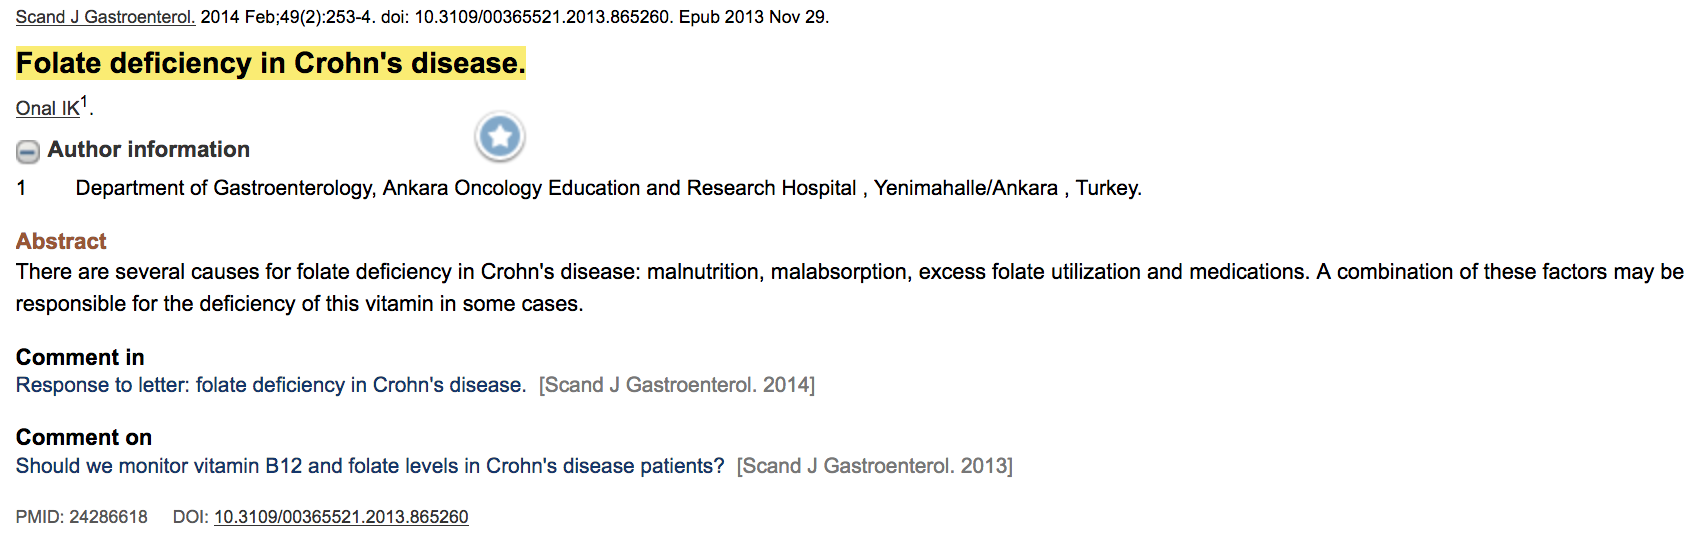This screenshot has height=536, width=1702.
Task: Open 'Should we monitor vitamin B12' link
Action: click(370, 466)
